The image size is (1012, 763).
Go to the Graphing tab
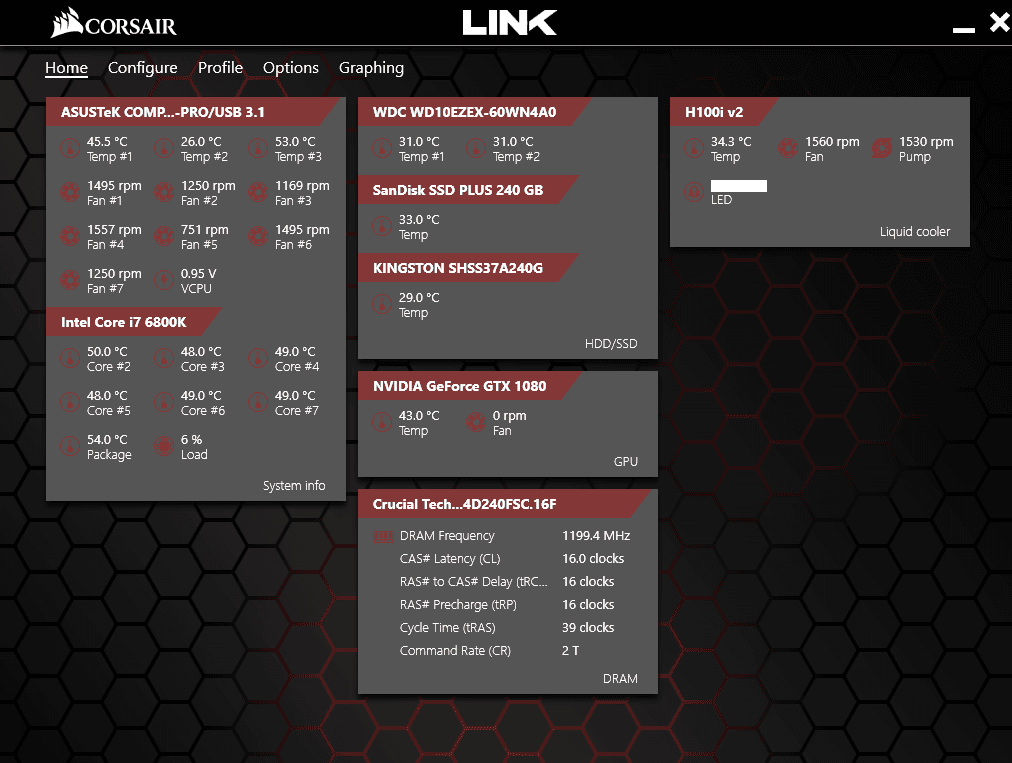tap(371, 68)
